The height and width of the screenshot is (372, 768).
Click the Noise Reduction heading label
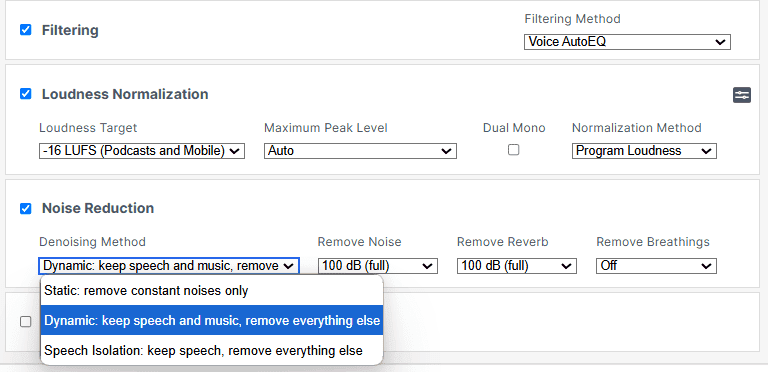click(x=98, y=208)
